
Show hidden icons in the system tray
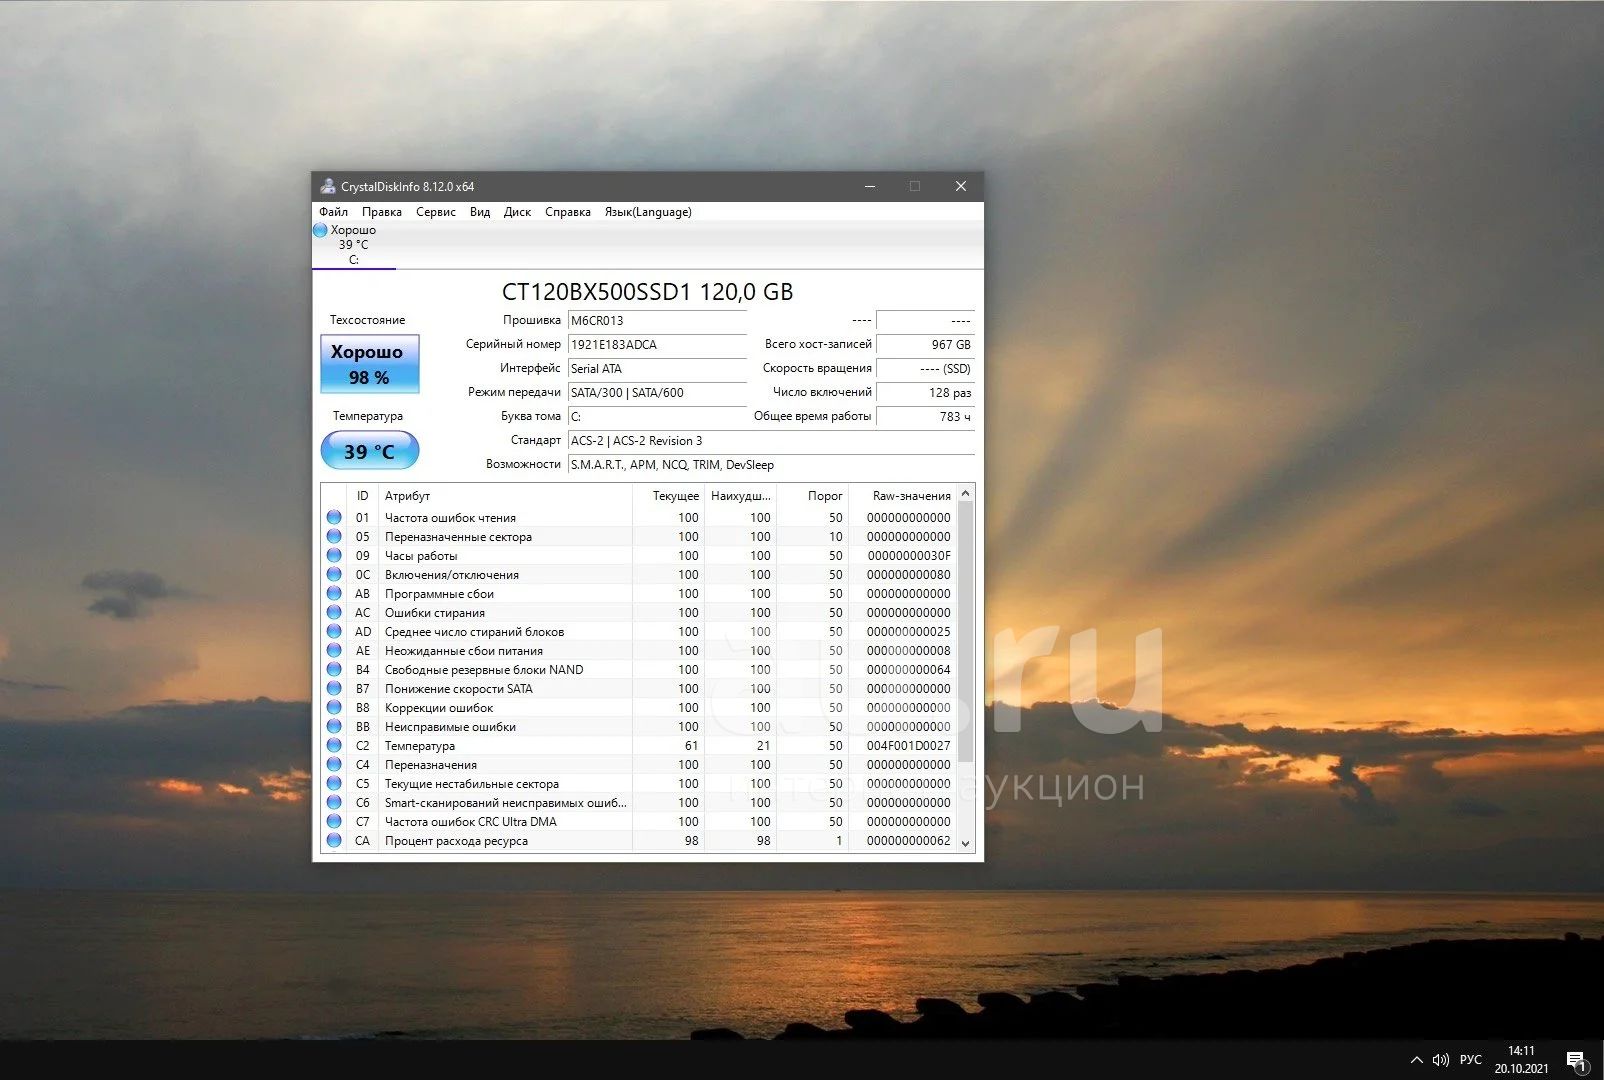click(1416, 1060)
